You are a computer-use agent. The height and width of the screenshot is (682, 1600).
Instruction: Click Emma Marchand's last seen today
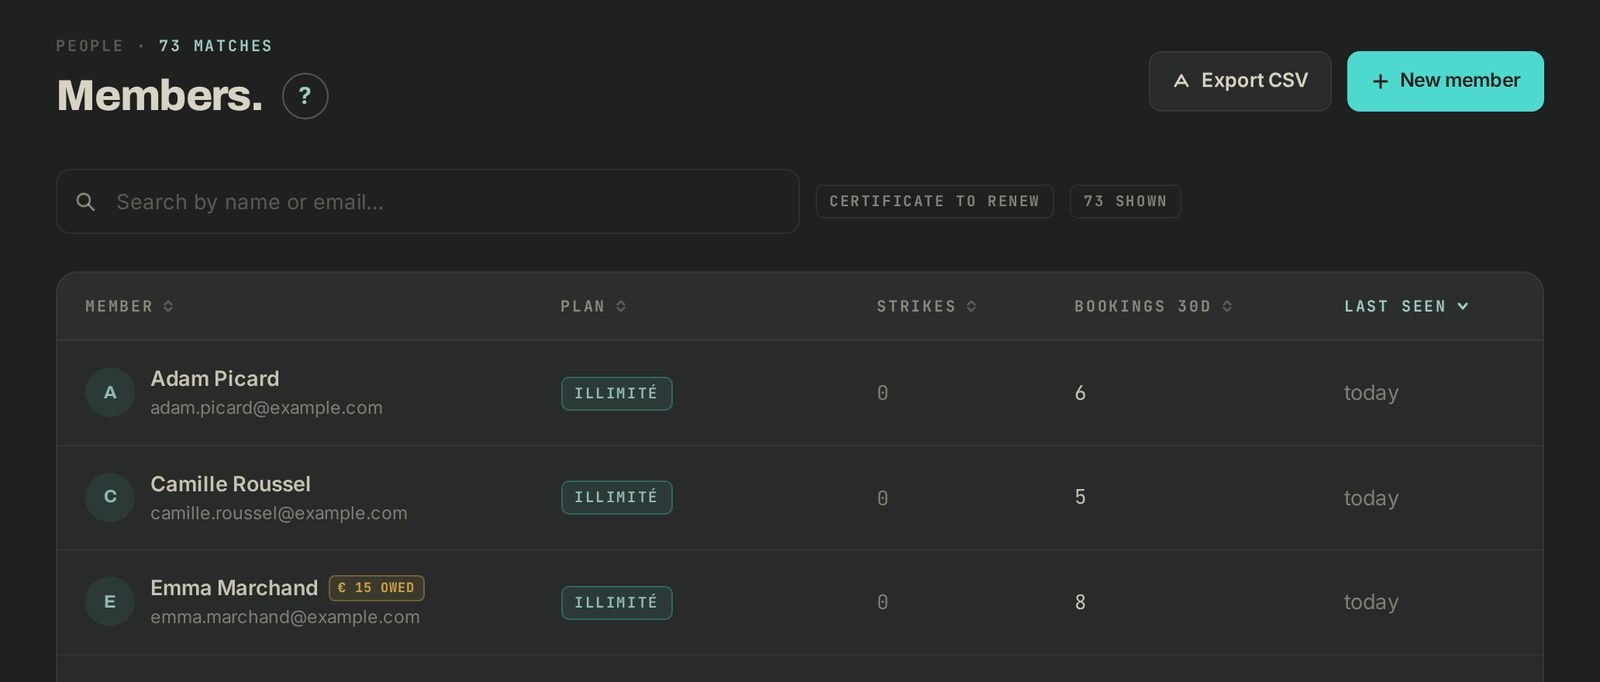[1371, 602]
